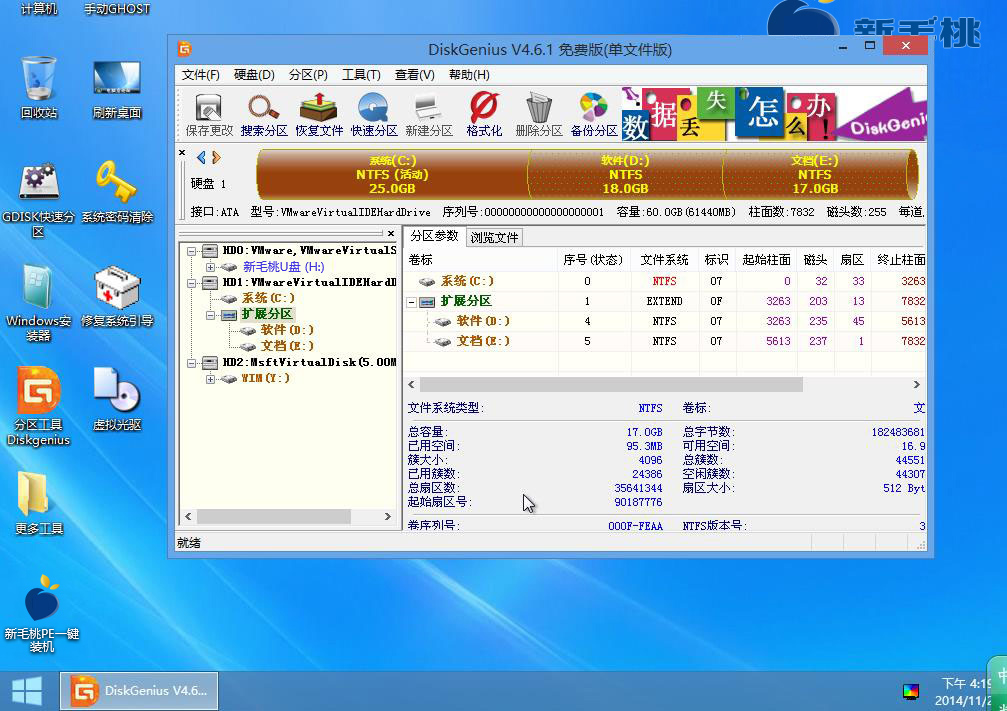Open the 文件(F) menu
The image size is (1007, 711).
pos(200,75)
